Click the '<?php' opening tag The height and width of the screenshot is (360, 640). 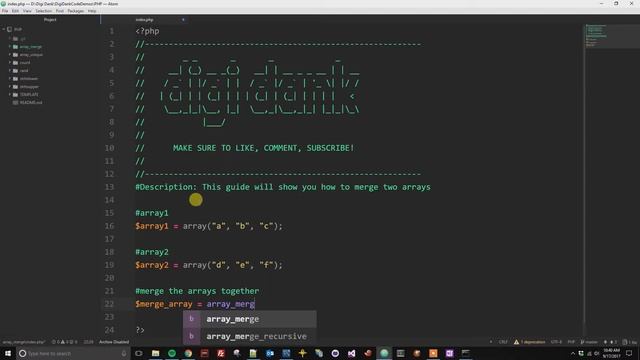[x=147, y=31]
